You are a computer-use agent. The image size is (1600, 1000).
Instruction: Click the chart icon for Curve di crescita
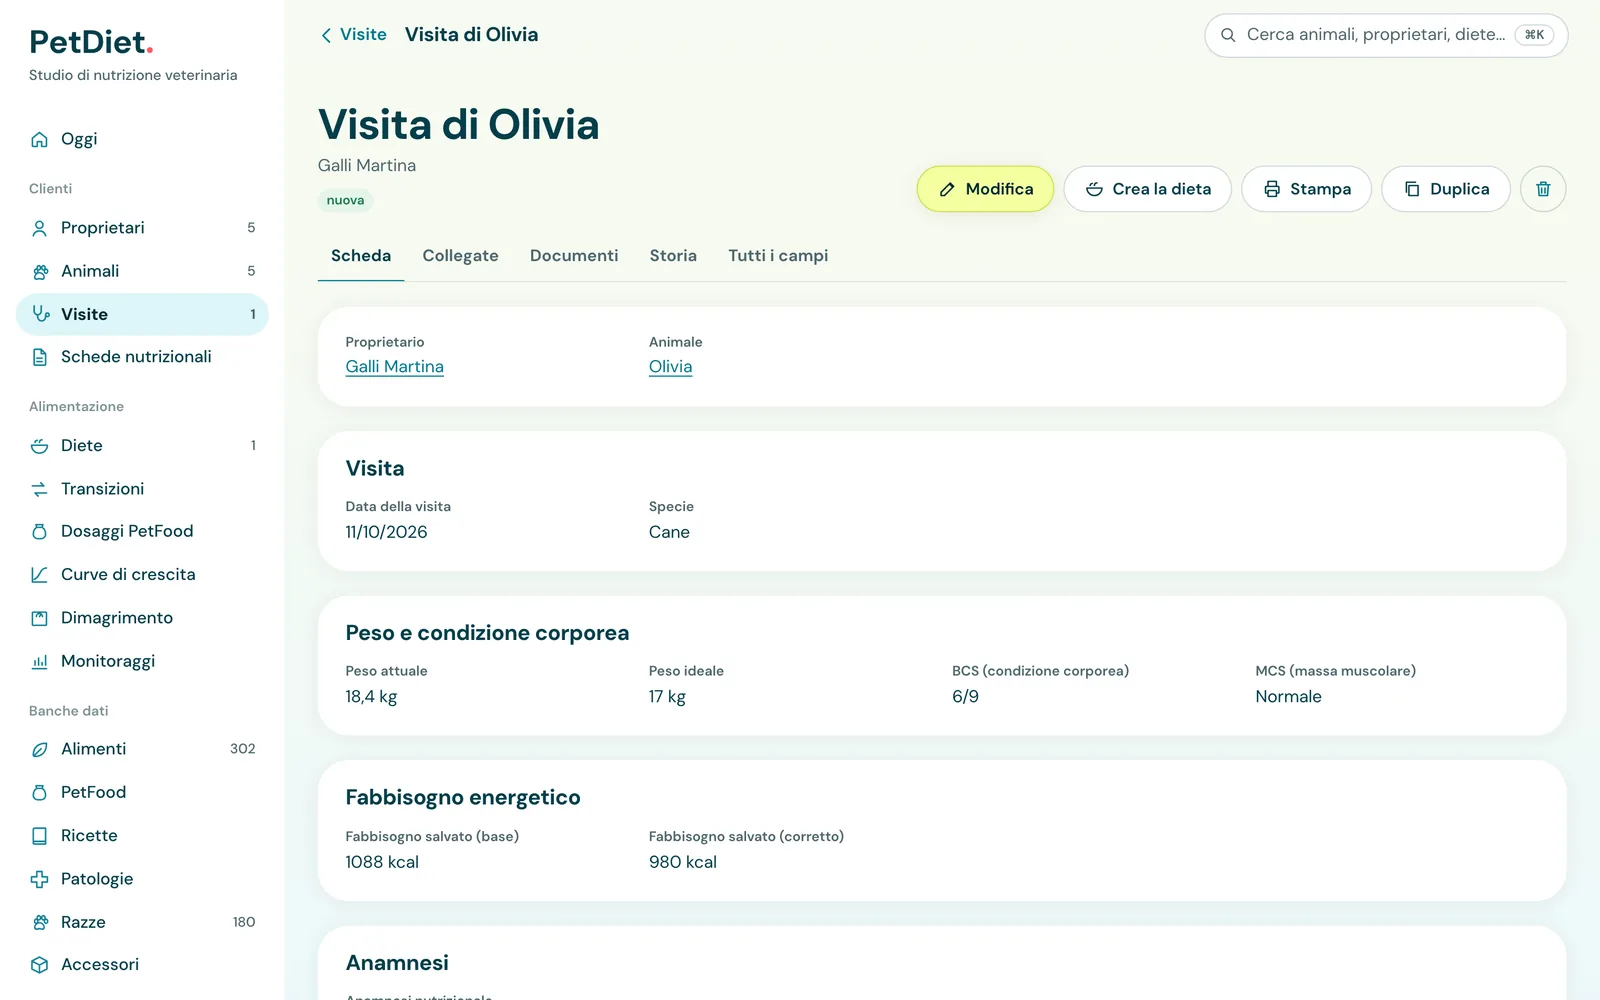[x=40, y=575]
